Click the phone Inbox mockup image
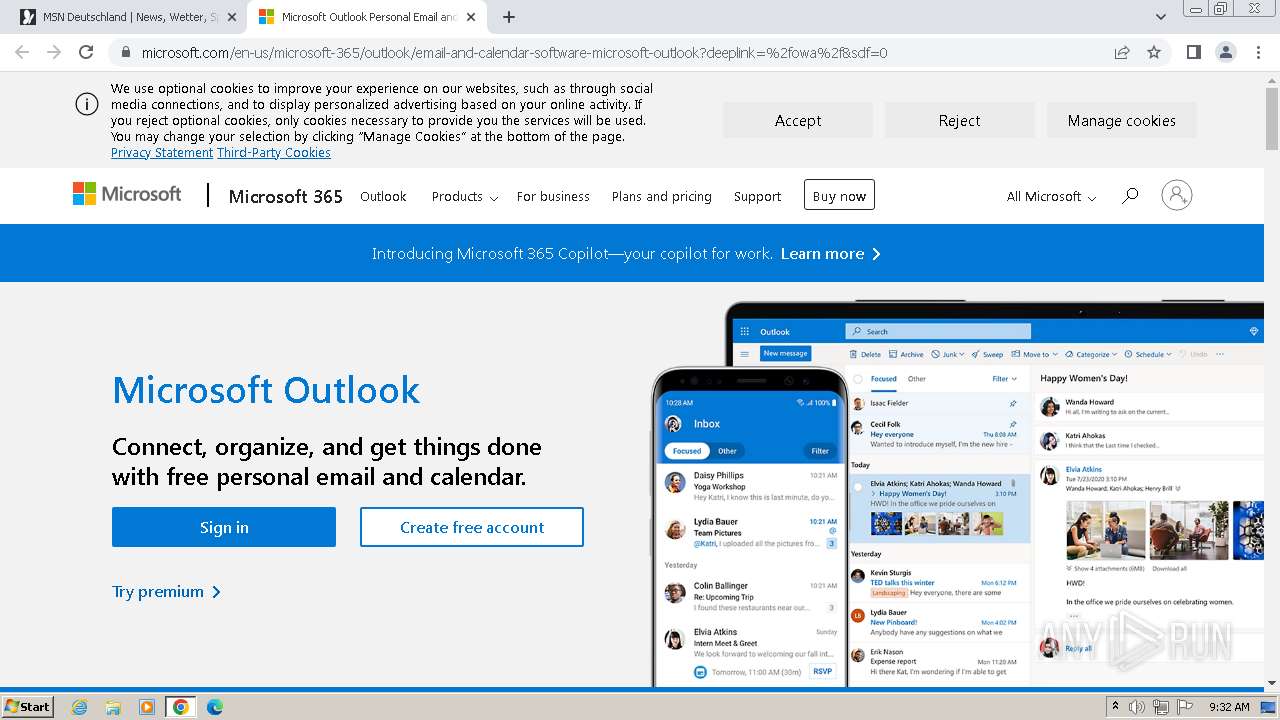This screenshot has width=1280, height=720. 750,528
